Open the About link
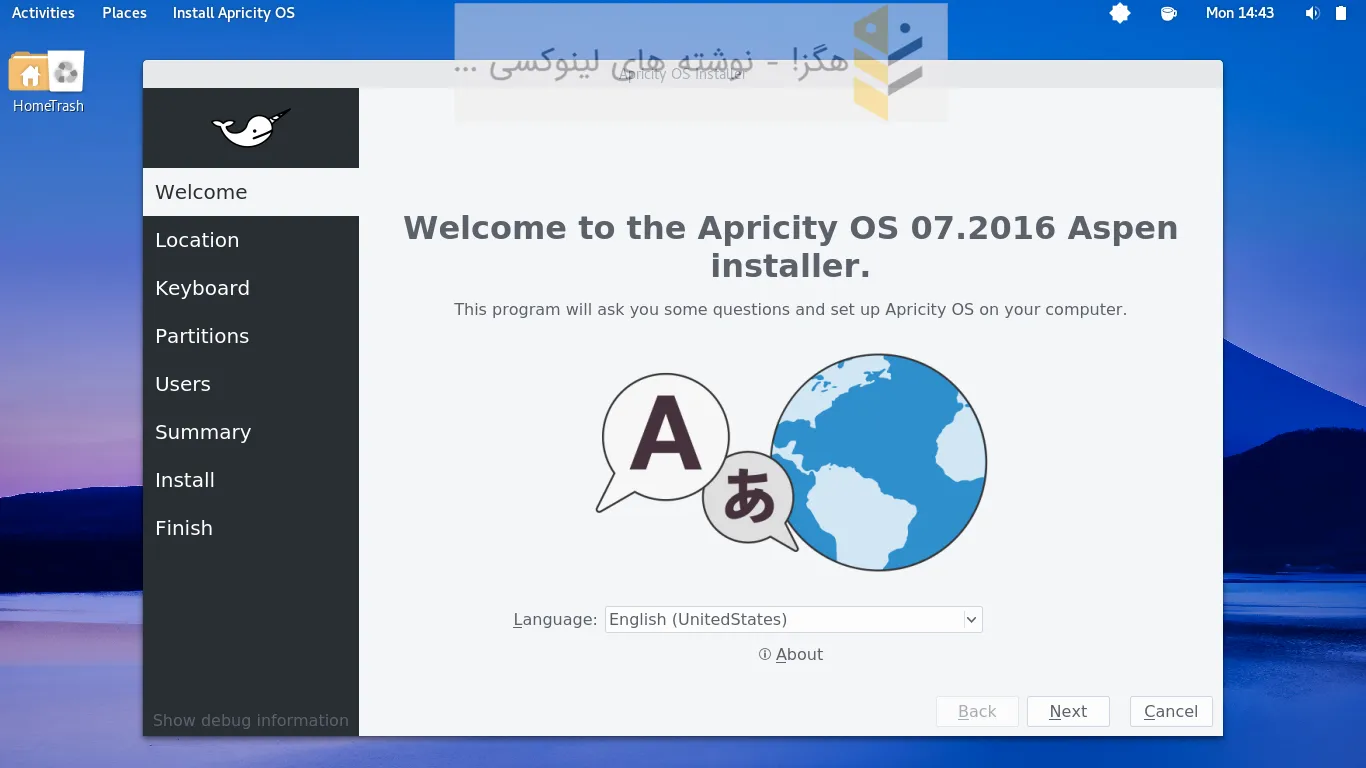This screenshot has width=1366, height=768. 799,654
